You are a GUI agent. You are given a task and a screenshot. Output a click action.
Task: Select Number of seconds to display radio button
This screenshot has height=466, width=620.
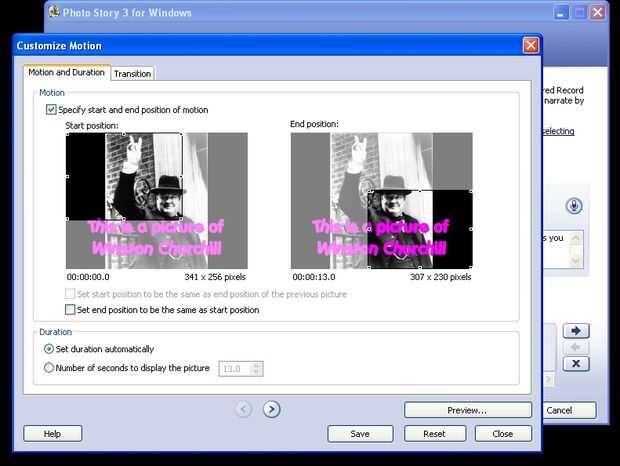coord(49,368)
